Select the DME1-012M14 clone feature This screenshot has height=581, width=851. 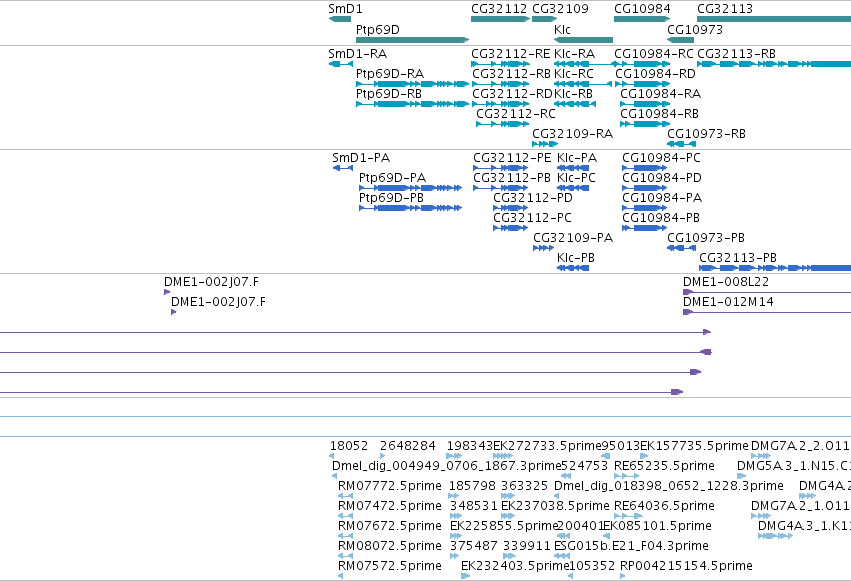point(767,312)
